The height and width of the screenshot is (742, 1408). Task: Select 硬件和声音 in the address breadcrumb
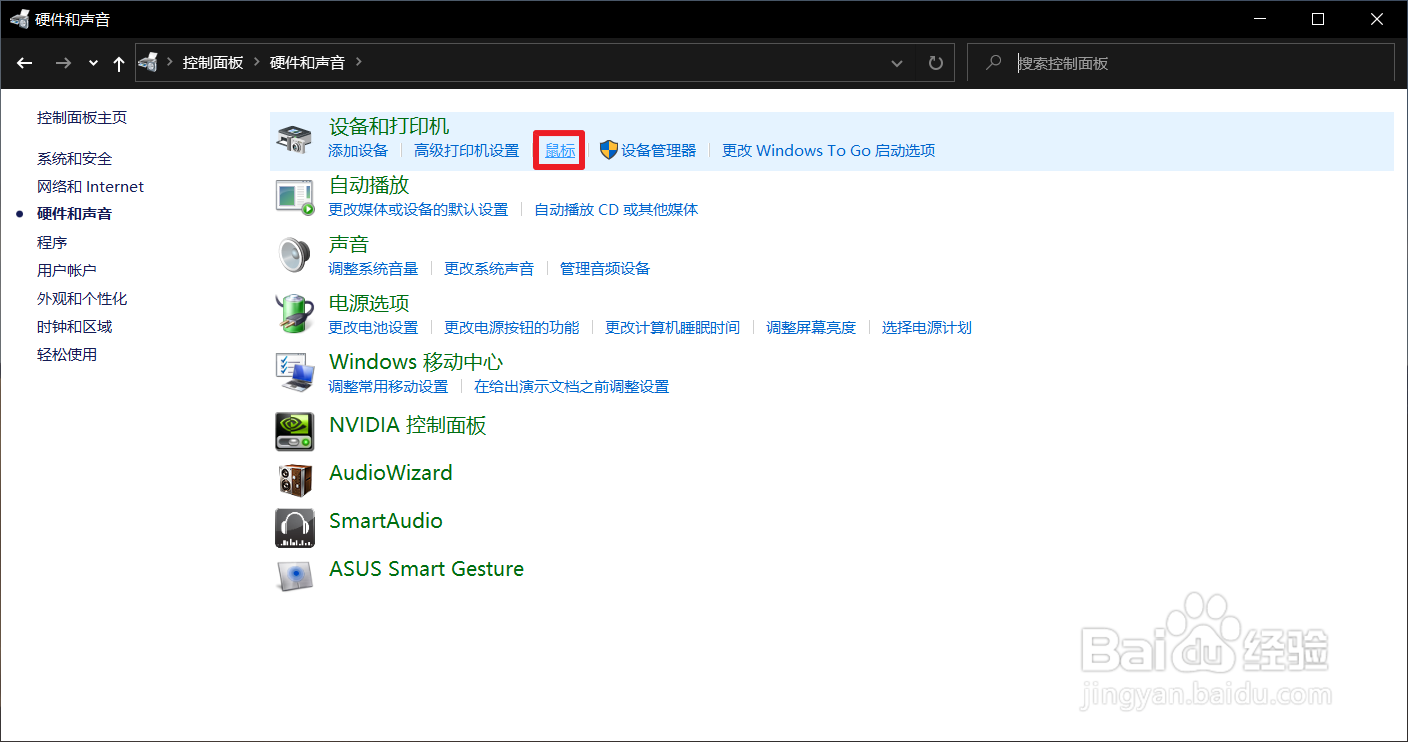pos(307,63)
